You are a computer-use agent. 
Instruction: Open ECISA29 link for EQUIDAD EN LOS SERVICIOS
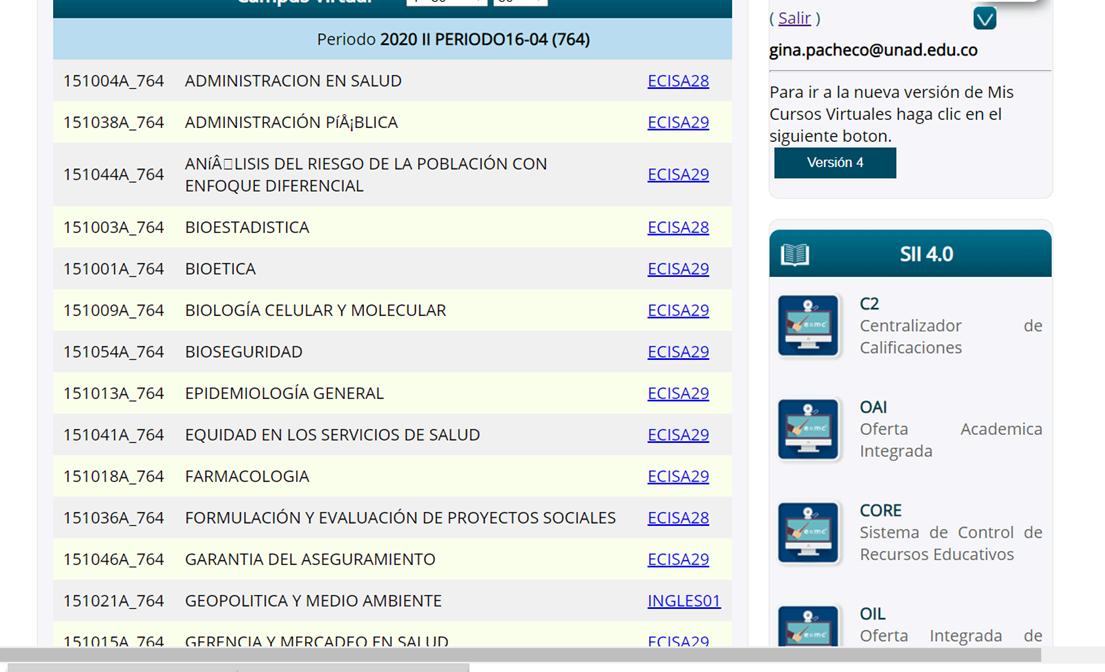pyautogui.click(x=678, y=435)
